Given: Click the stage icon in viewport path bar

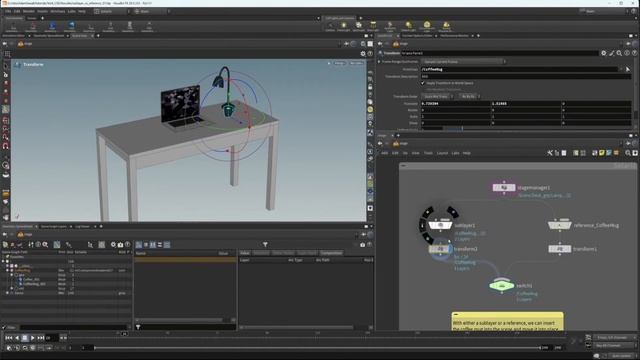Looking at the screenshot, I should pyautogui.click(x=20, y=44).
